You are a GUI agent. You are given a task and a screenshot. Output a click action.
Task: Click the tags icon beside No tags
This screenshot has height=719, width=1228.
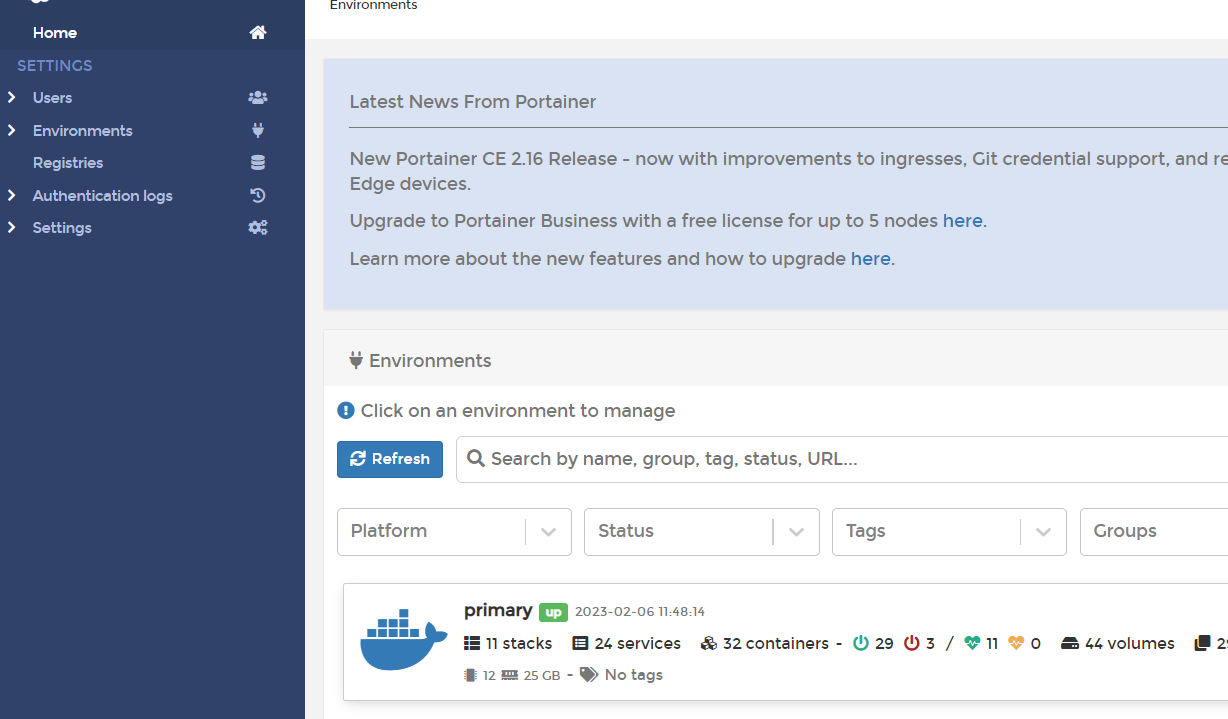(x=589, y=675)
